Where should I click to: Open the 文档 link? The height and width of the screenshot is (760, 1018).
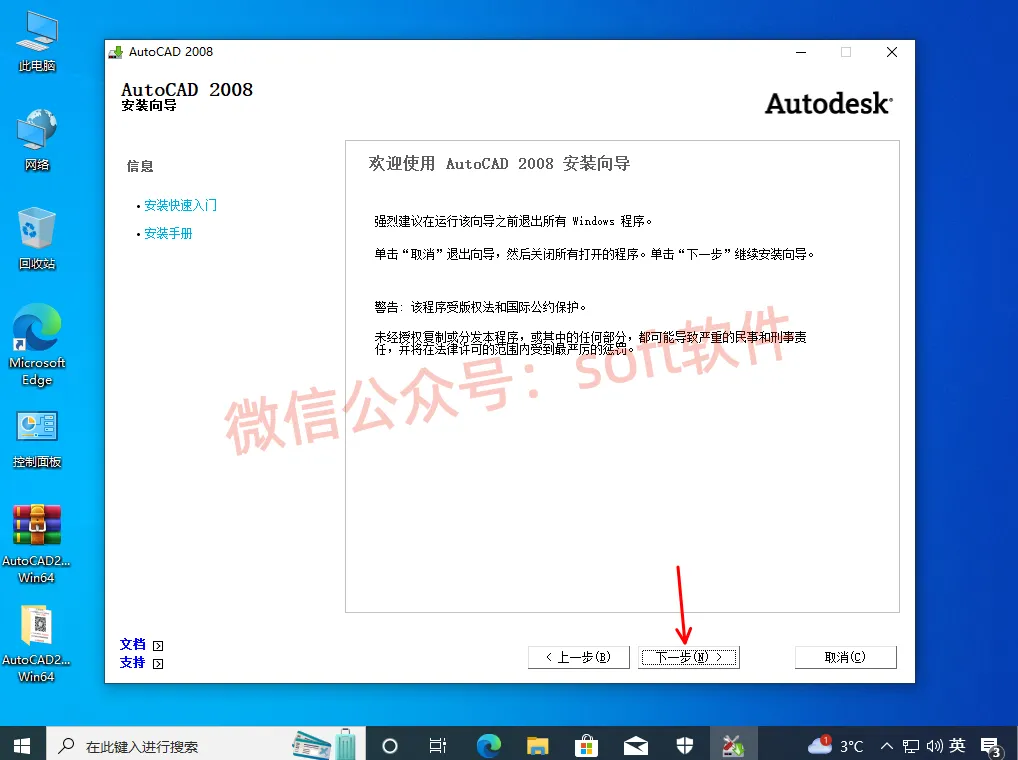pyautogui.click(x=132, y=644)
